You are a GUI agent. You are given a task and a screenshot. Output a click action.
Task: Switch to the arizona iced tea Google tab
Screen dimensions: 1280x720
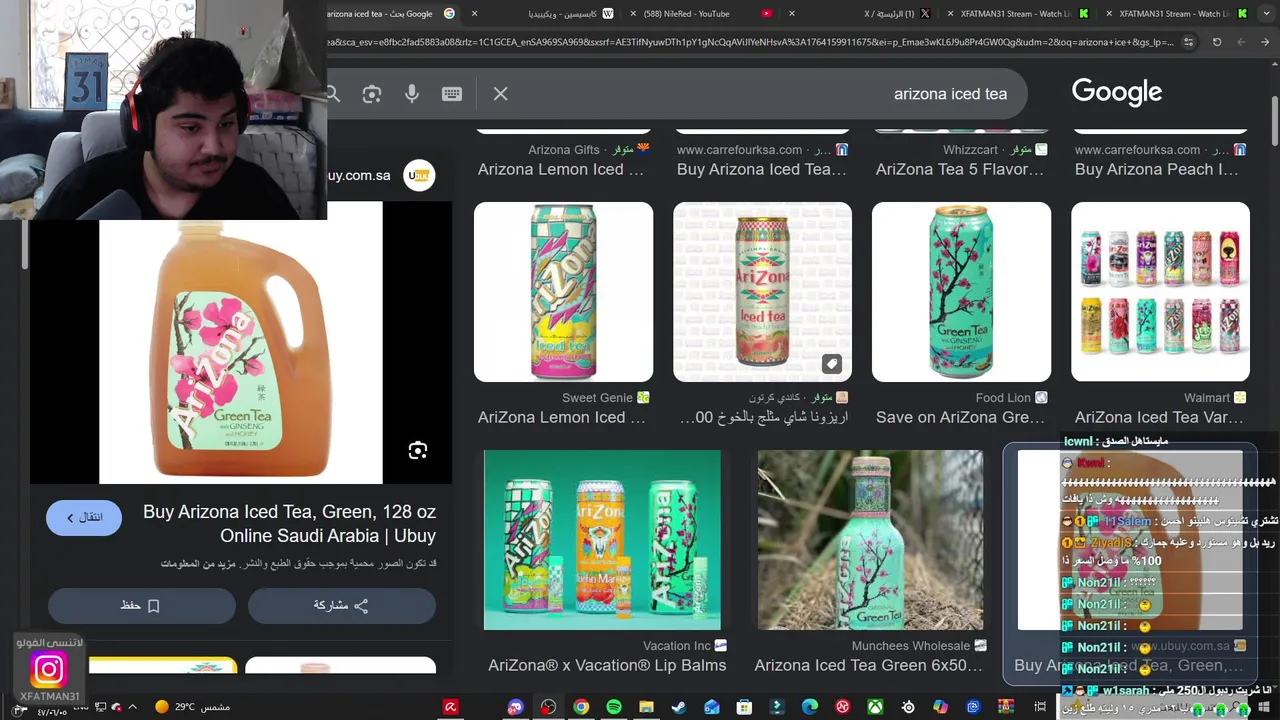coord(390,14)
